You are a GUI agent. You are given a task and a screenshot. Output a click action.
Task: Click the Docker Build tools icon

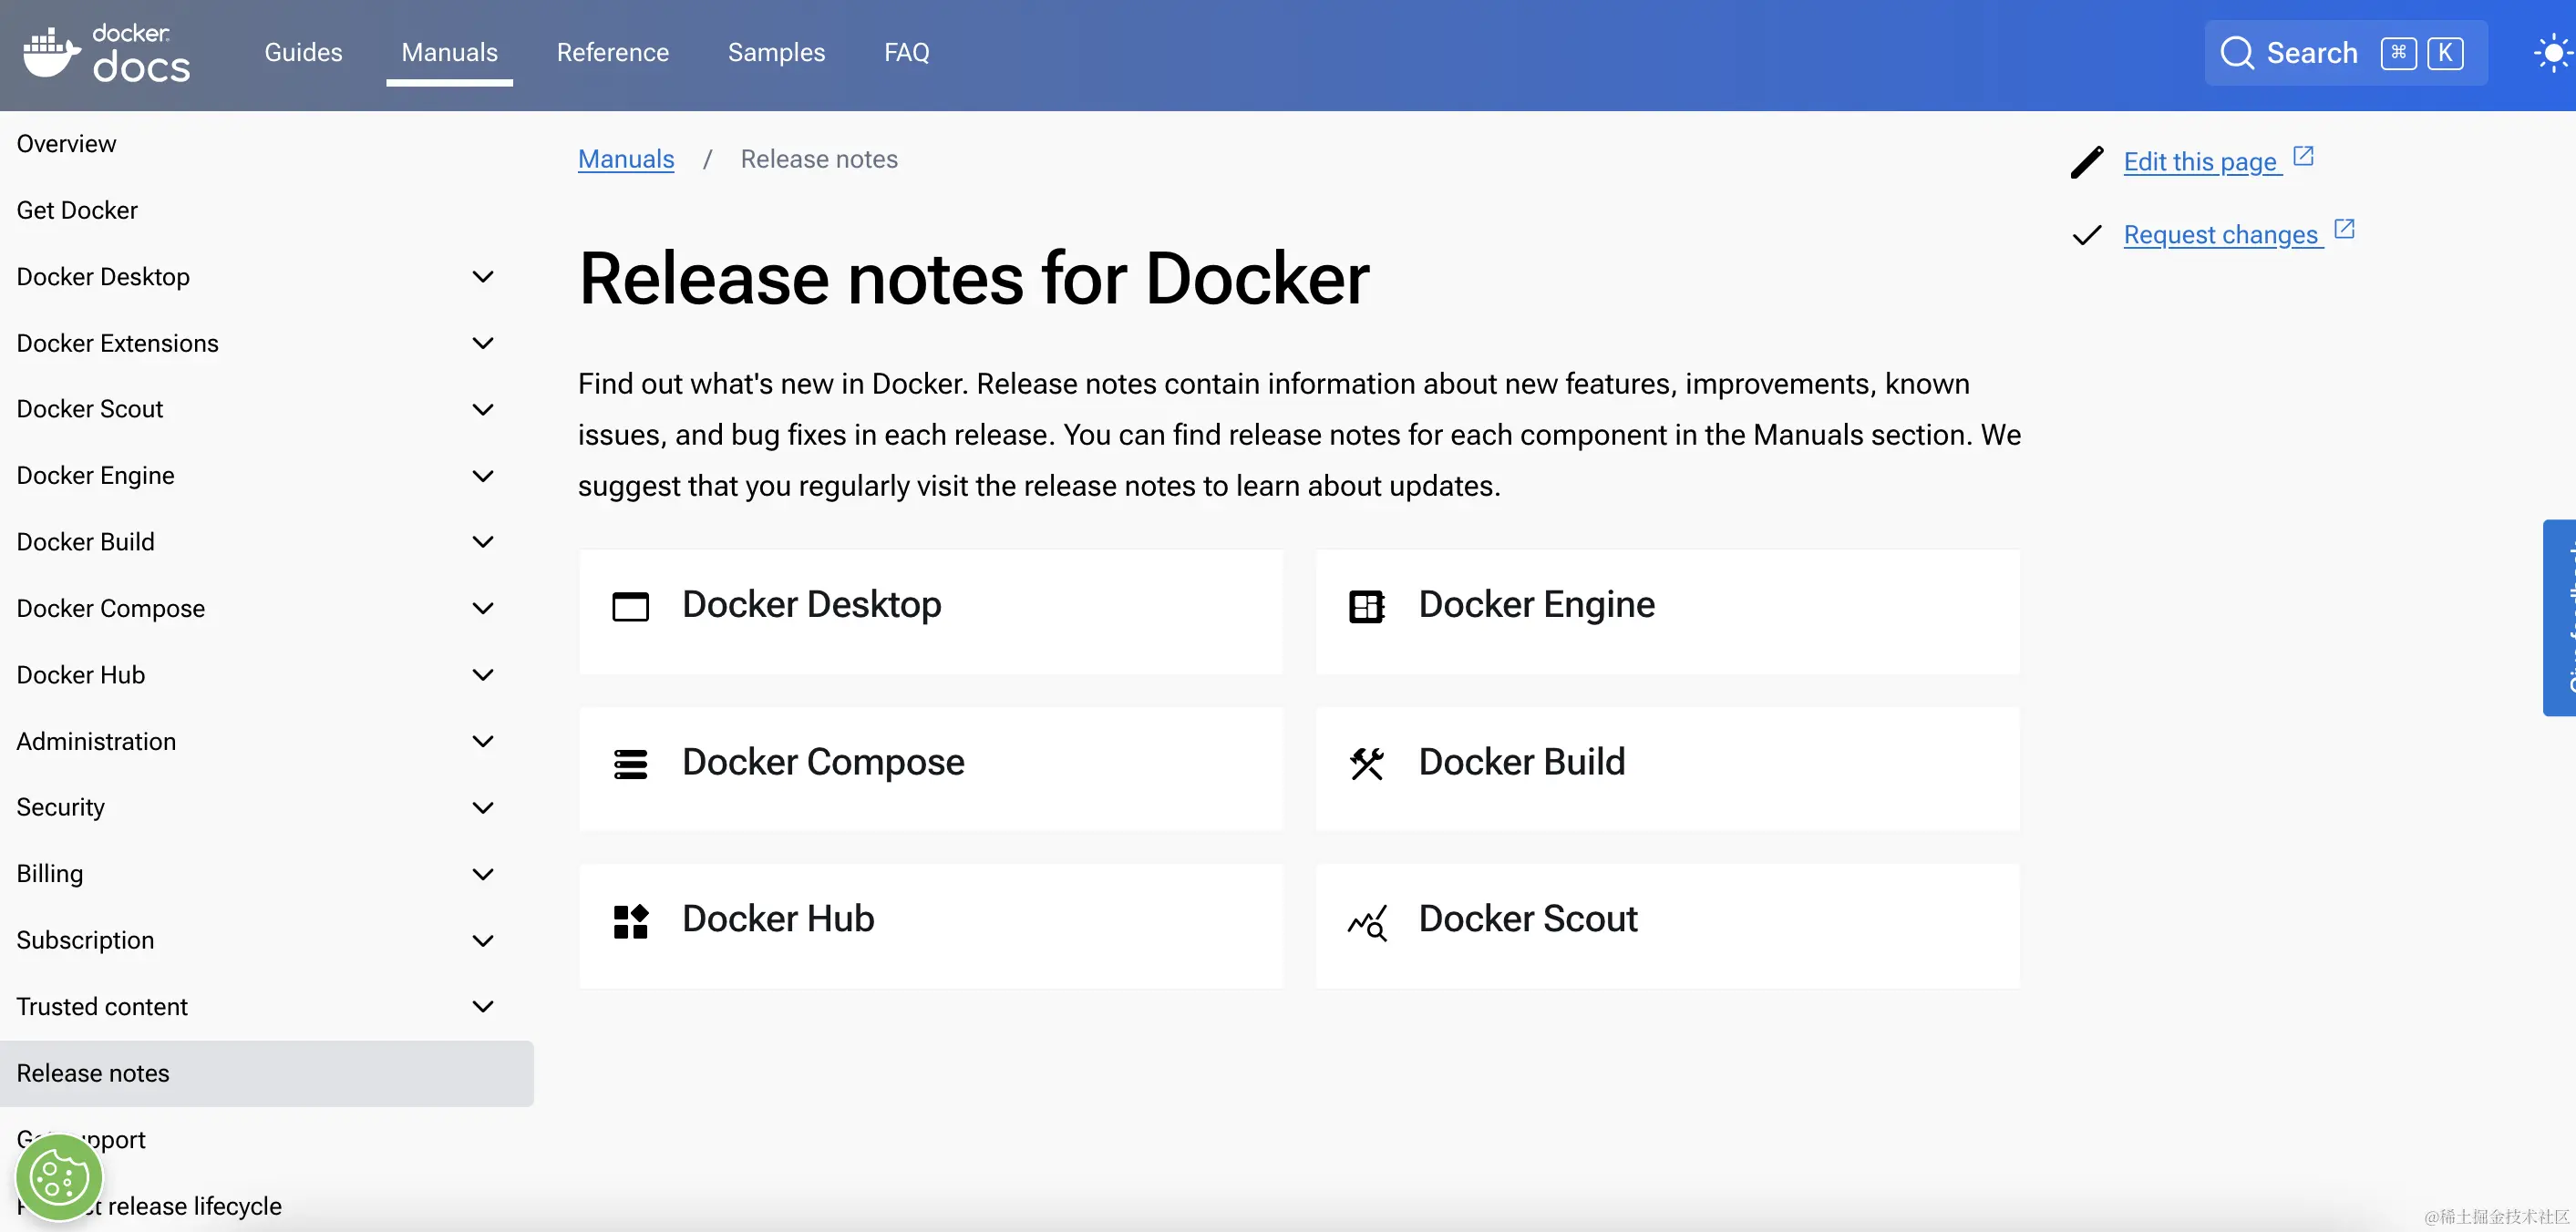click(1366, 764)
